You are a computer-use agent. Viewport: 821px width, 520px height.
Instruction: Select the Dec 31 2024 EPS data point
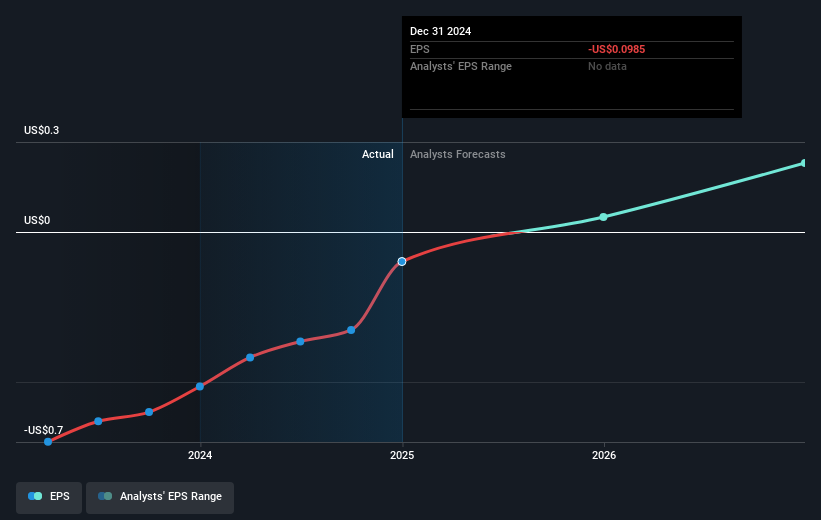tap(402, 261)
